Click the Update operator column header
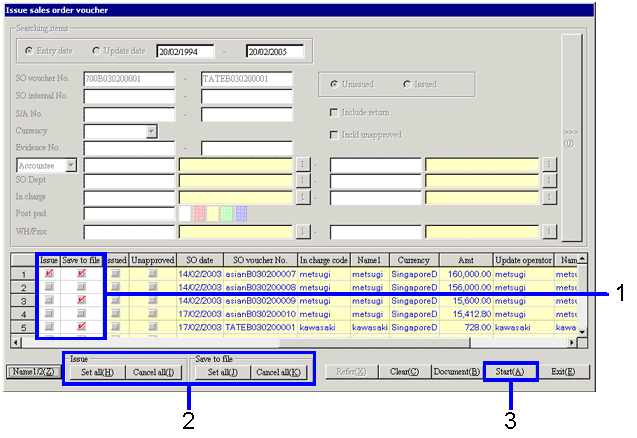The image size is (637, 438). tap(524, 260)
